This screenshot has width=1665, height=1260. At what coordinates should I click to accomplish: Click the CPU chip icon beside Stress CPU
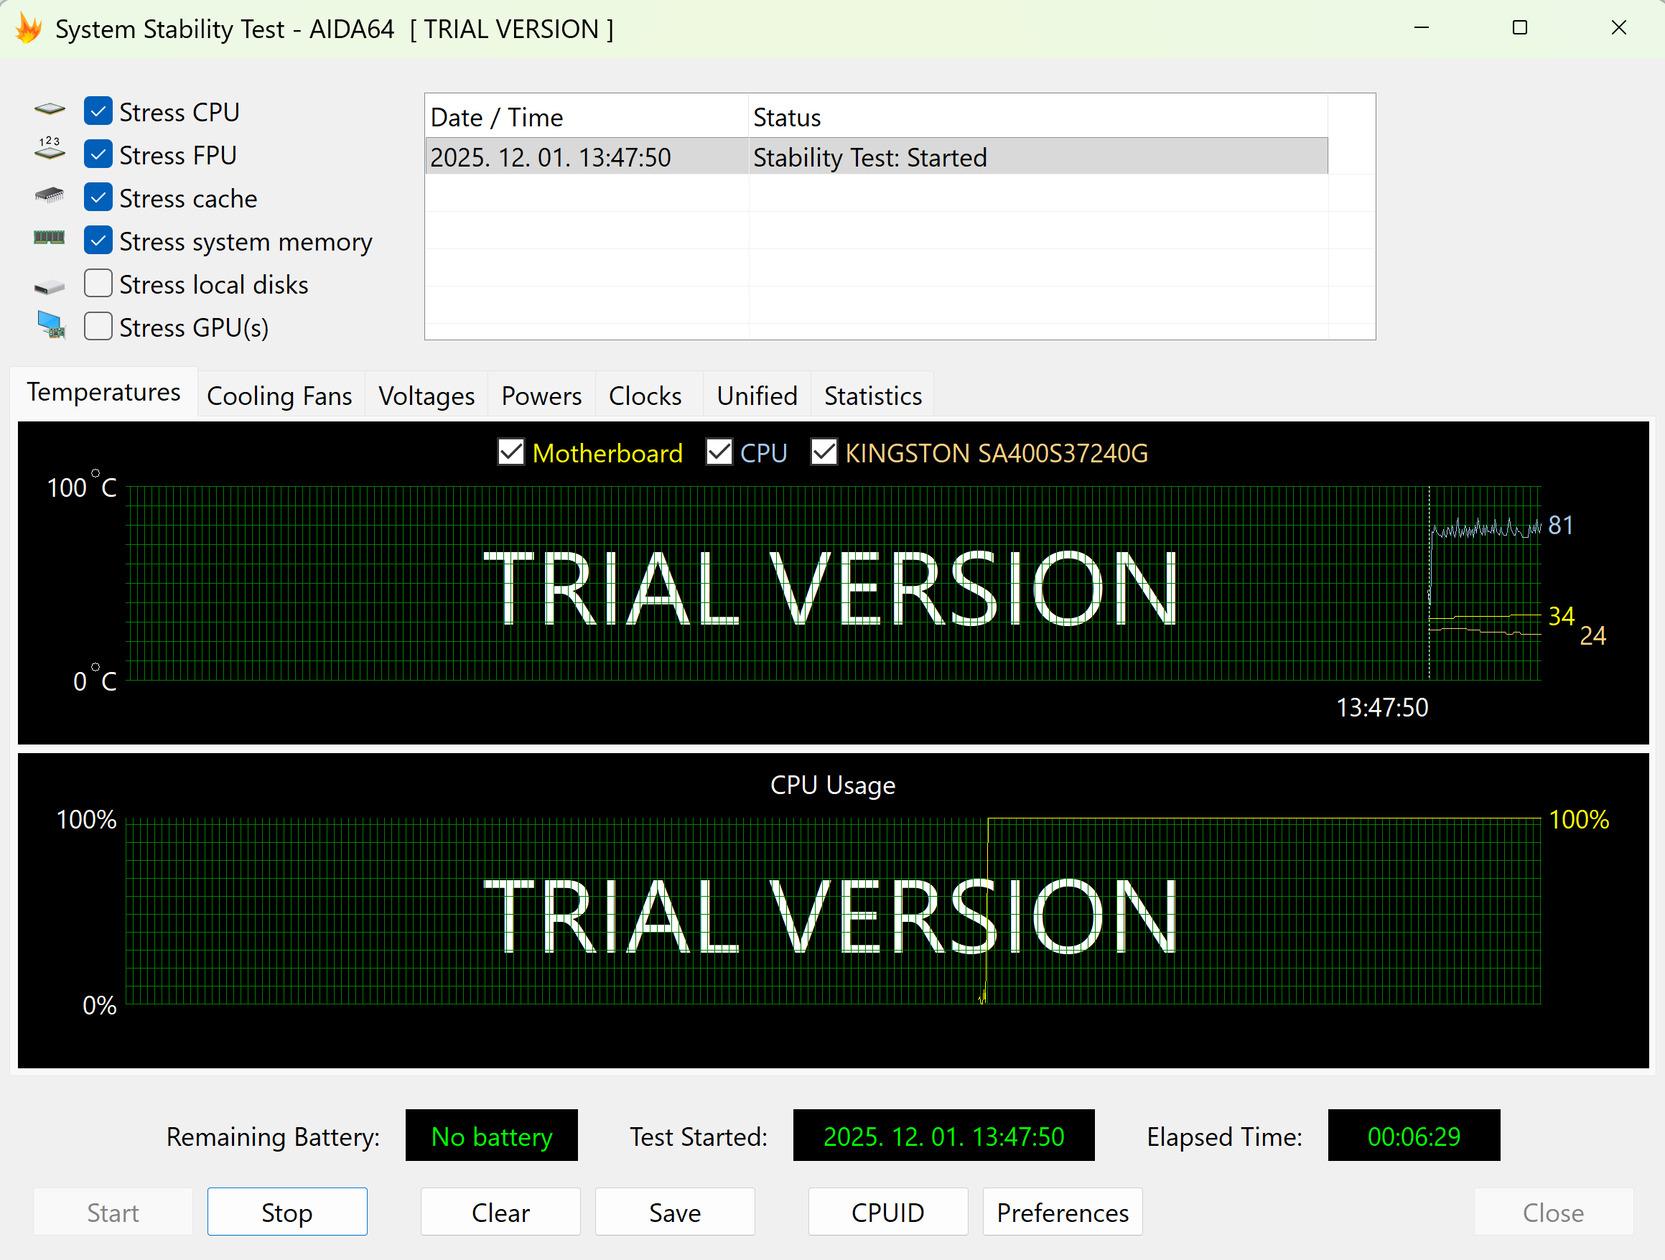[x=49, y=109]
